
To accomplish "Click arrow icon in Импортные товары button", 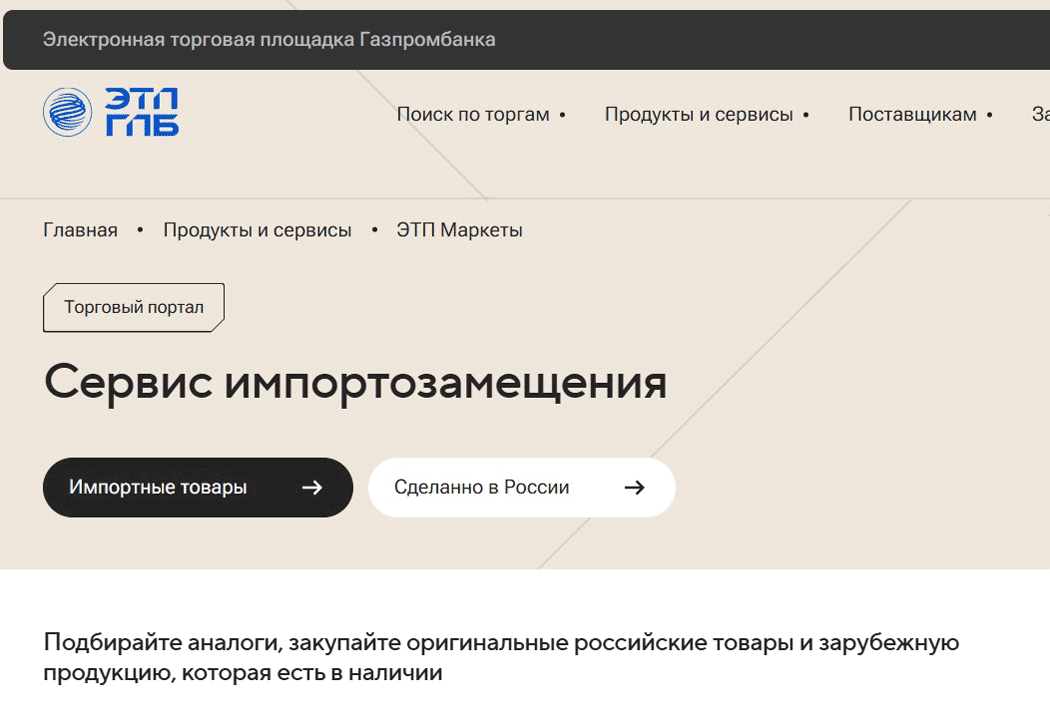I will [x=312, y=488].
